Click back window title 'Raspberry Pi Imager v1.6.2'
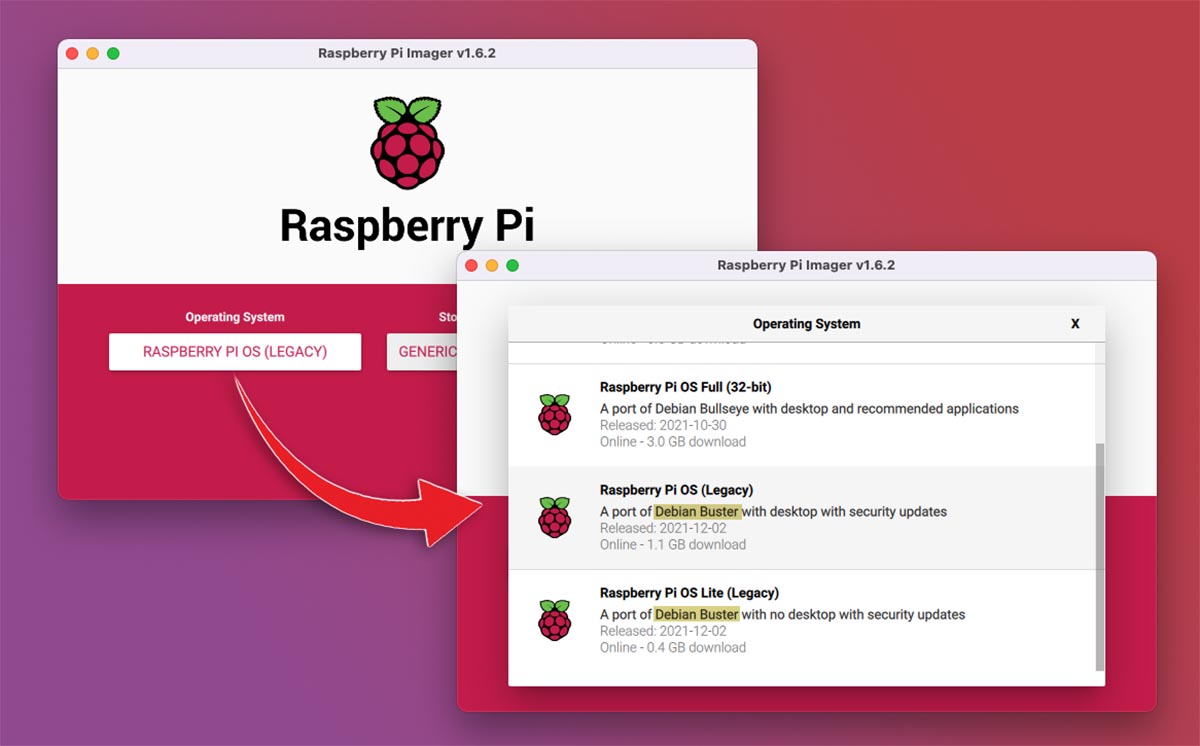 tap(406, 53)
